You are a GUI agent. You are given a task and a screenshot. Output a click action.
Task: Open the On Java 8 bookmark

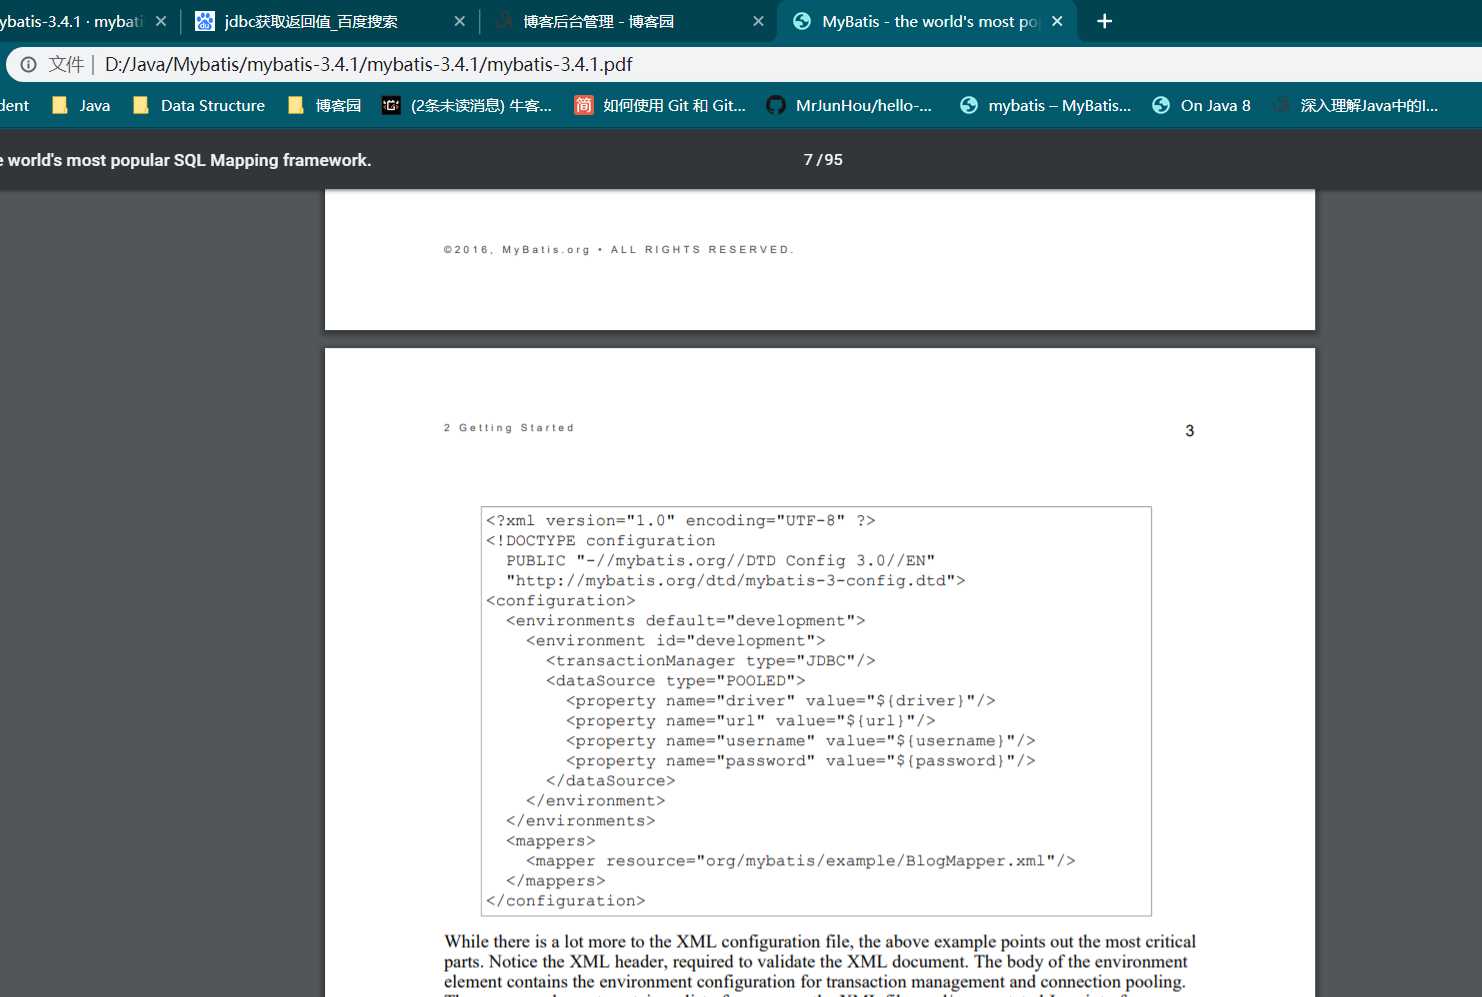click(1201, 105)
